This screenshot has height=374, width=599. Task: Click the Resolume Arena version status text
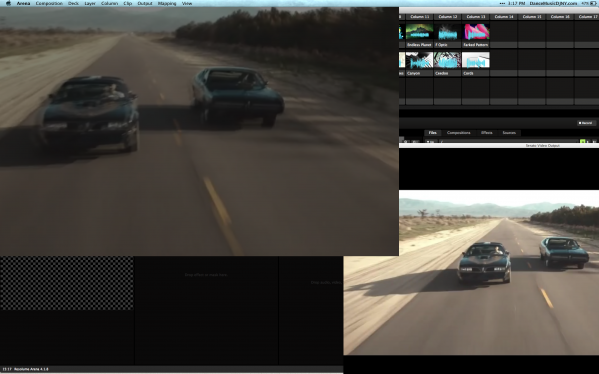[x=31, y=369]
